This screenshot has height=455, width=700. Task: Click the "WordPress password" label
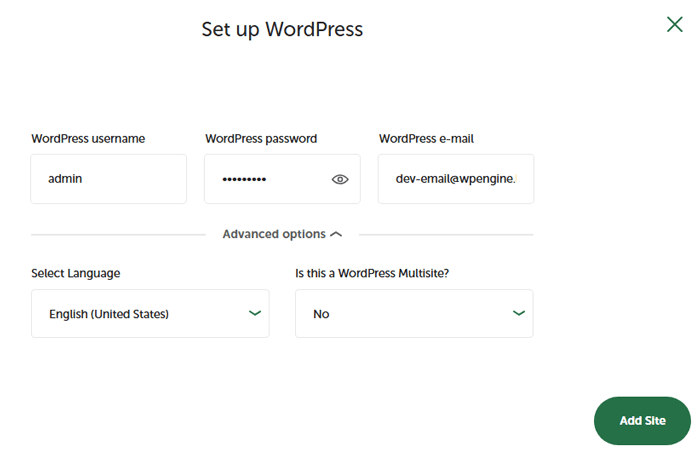[261, 139]
